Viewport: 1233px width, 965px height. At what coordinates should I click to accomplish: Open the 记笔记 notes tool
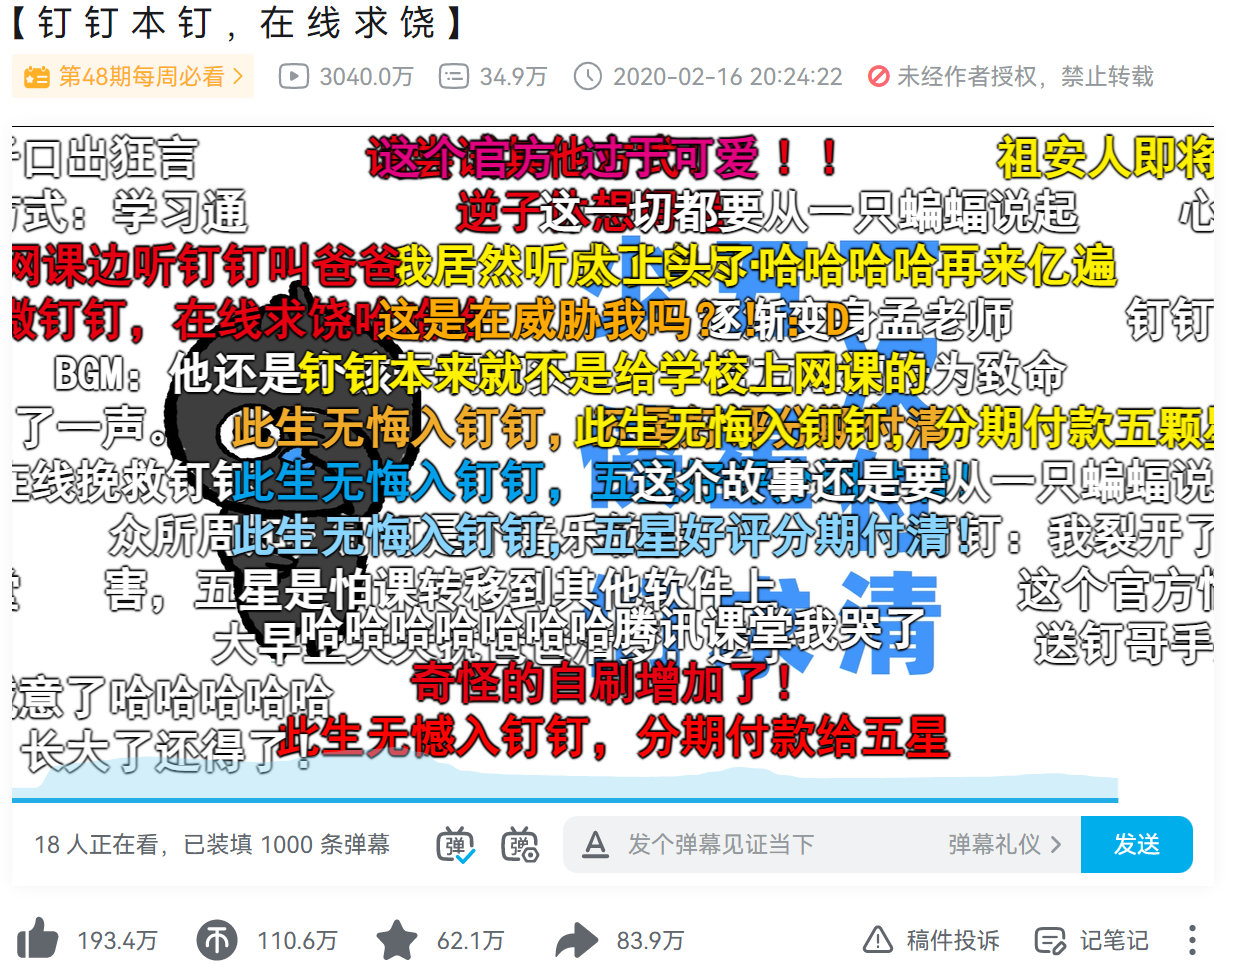pos(1091,940)
